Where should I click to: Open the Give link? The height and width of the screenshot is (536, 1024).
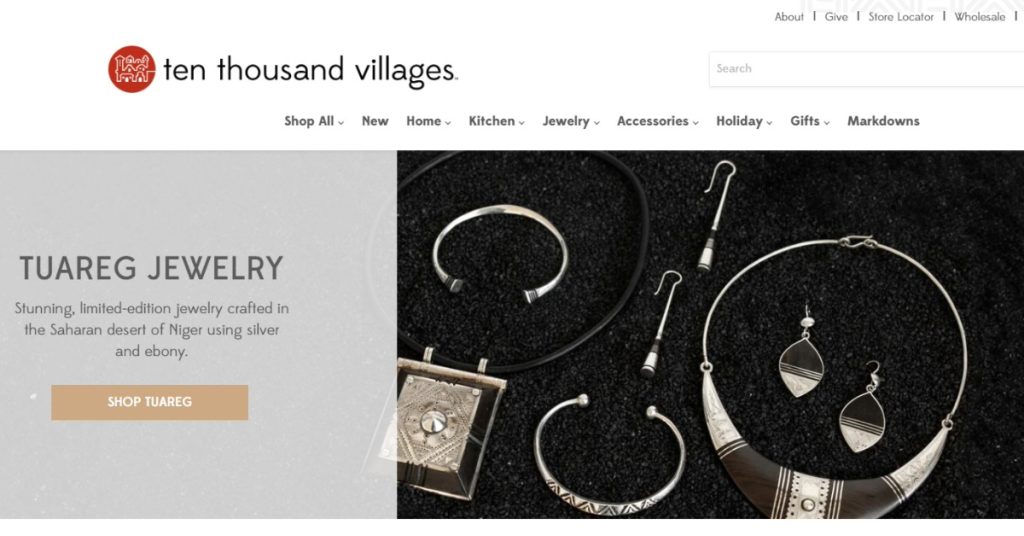[x=836, y=17]
